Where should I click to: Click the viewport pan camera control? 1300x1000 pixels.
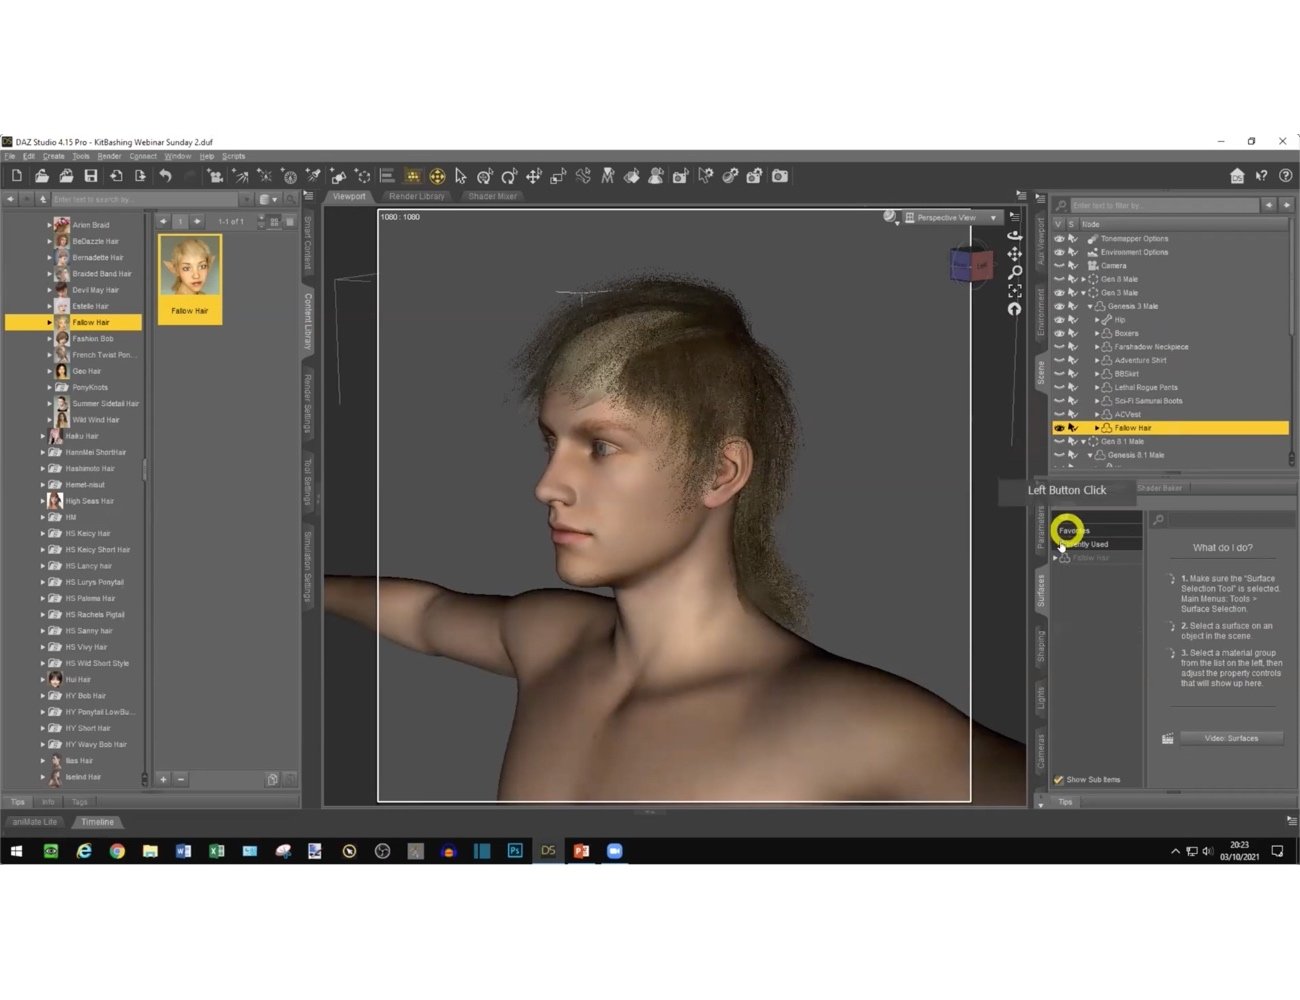[x=1015, y=254]
